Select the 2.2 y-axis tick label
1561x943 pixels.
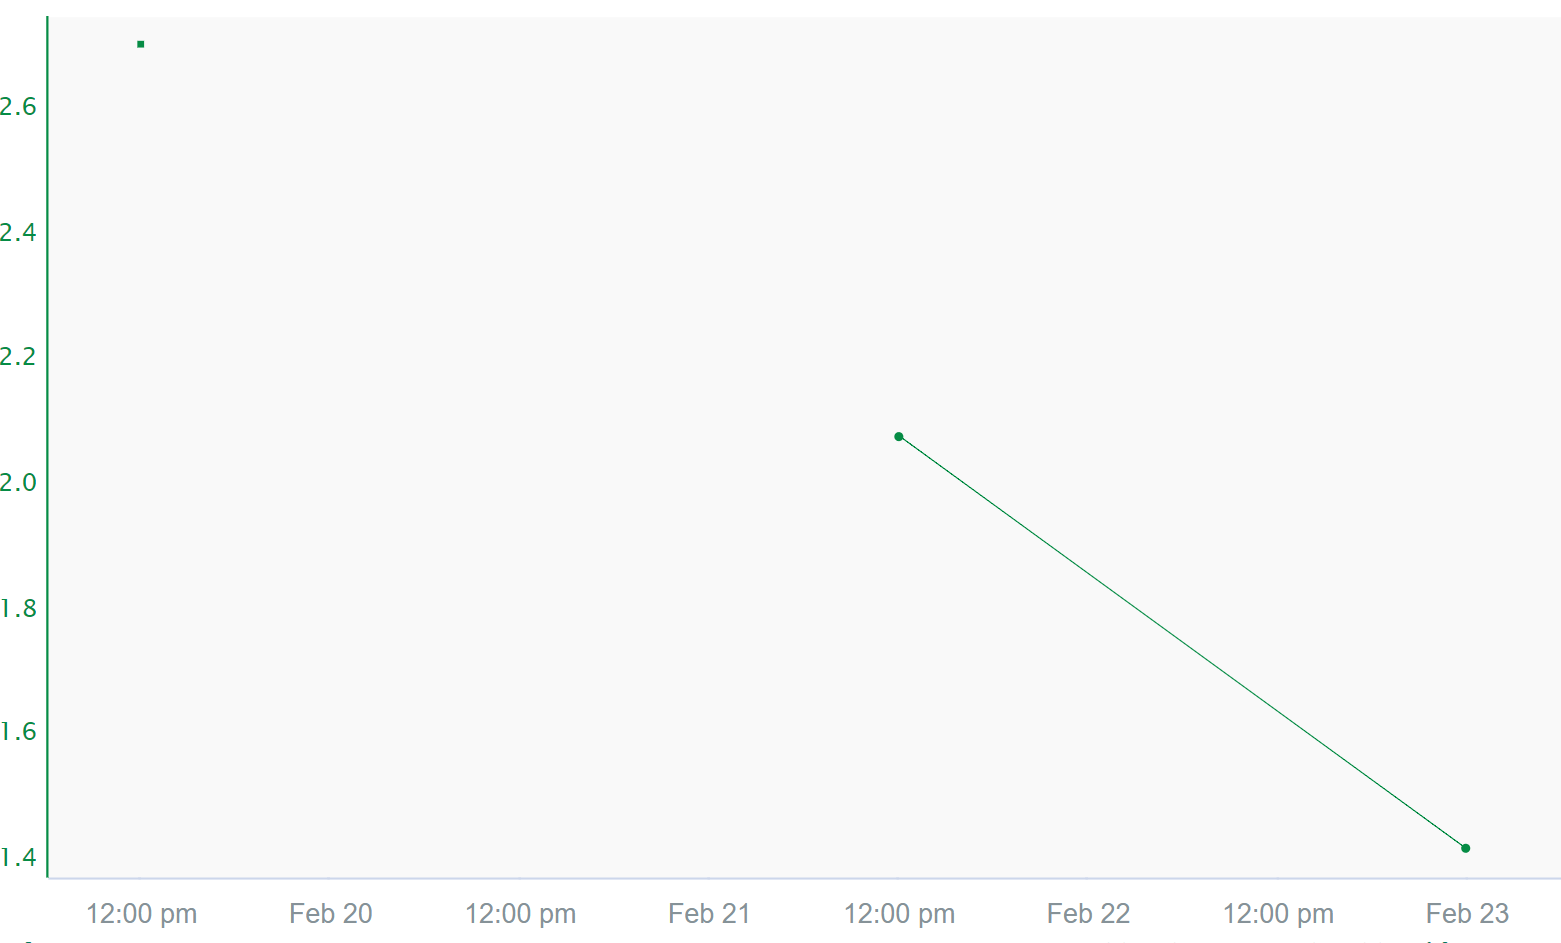point(18,357)
